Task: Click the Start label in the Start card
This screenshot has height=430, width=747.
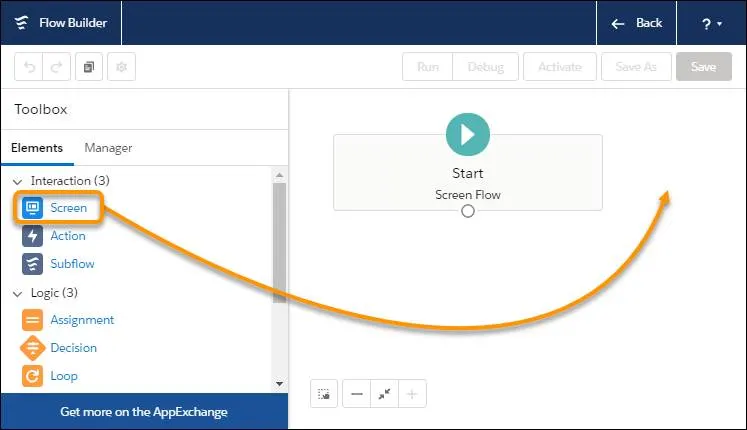Action: (x=468, y=173)
